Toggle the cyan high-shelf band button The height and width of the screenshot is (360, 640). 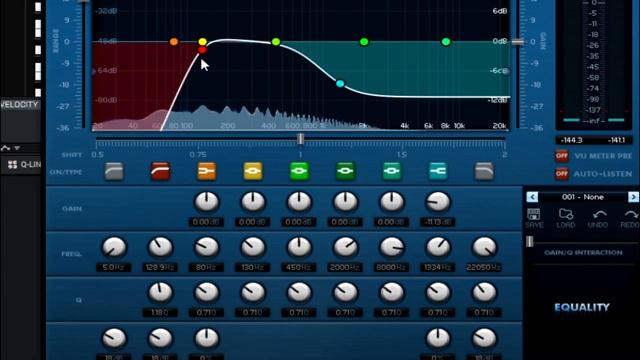438,171
